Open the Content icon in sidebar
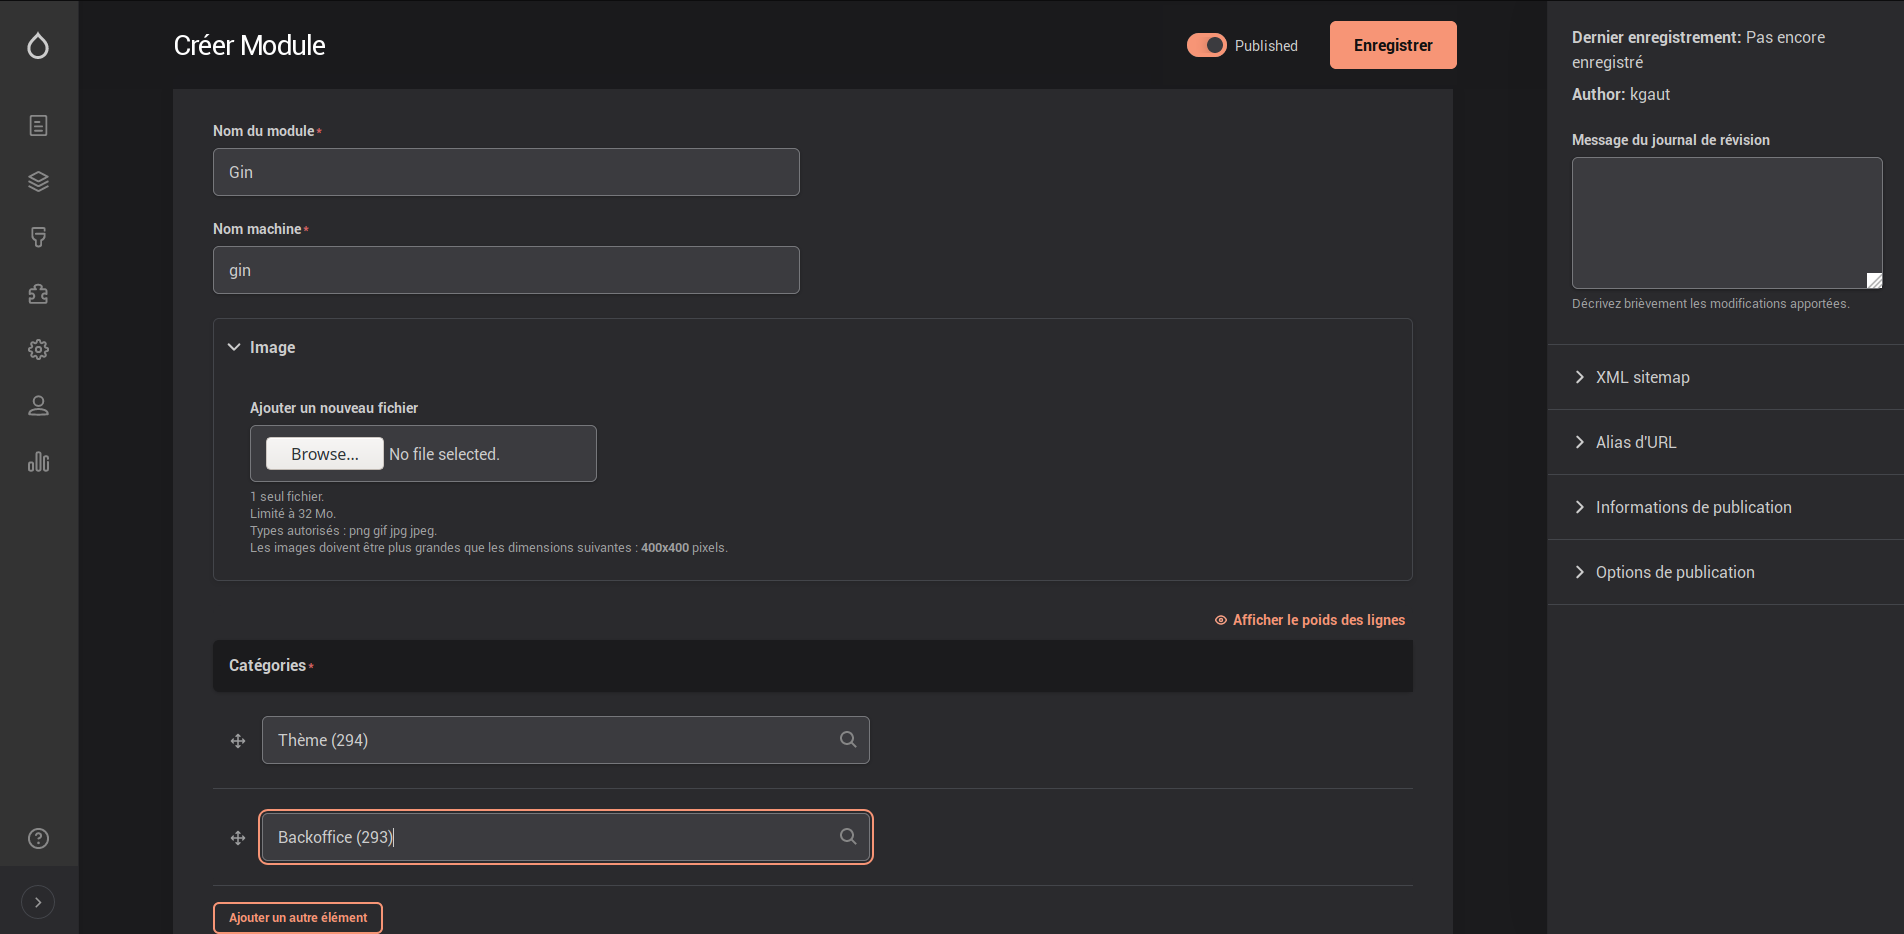1904x934 pixels. [38, 125]
